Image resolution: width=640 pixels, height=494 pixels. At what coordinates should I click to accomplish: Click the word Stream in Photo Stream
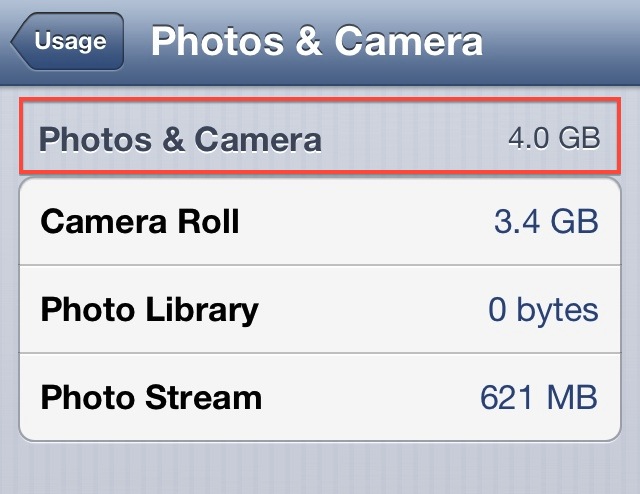click(x=205, y=398)
